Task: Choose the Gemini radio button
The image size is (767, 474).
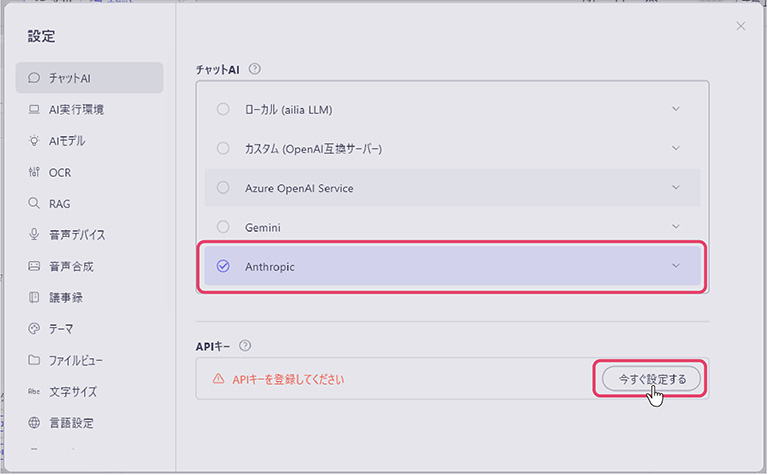Action: [223, 227]
